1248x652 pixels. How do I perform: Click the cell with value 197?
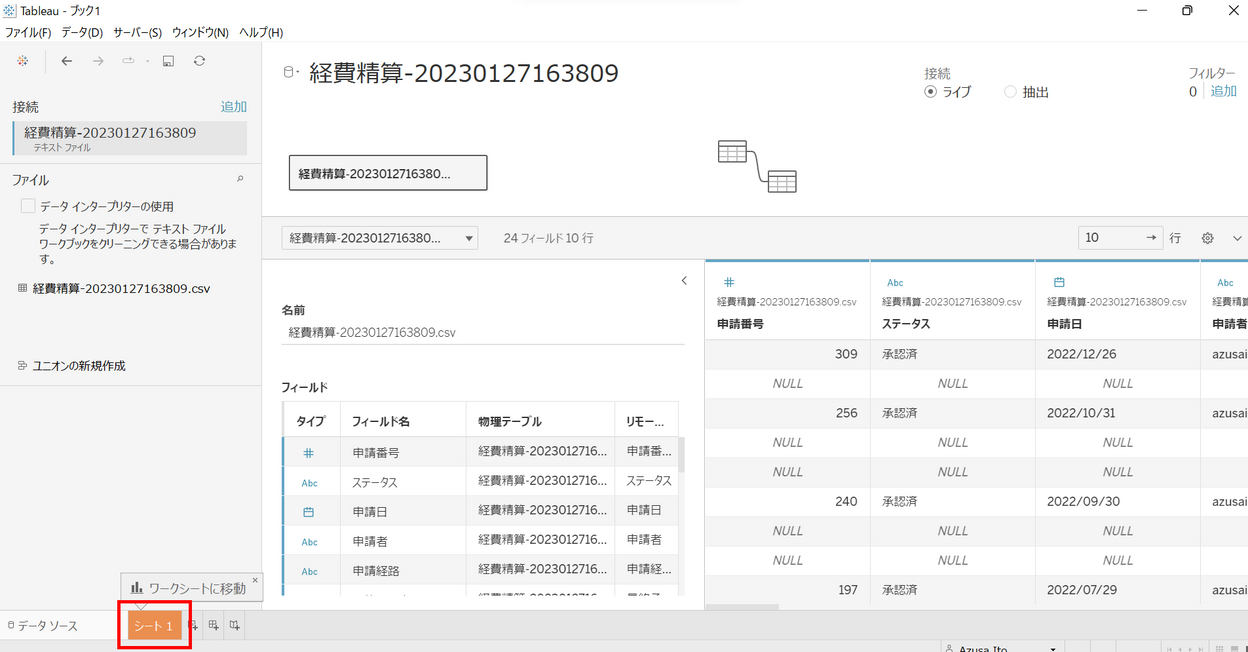tap(787, 590)
